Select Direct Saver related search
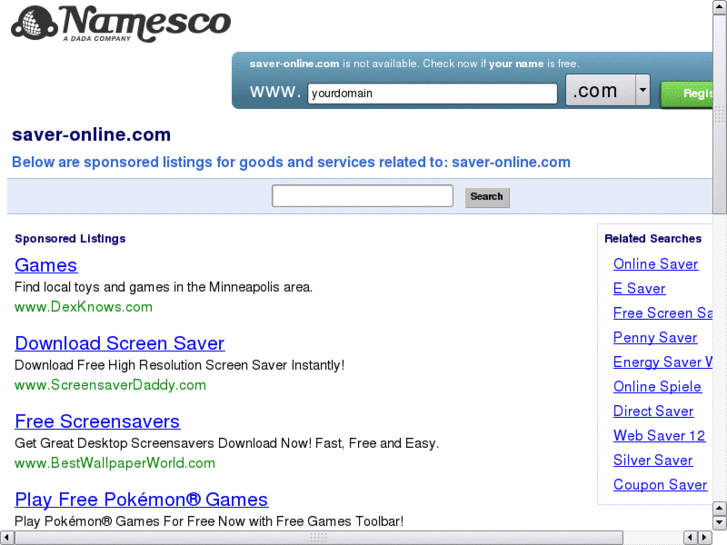727x545 pixels. (653, 411)
